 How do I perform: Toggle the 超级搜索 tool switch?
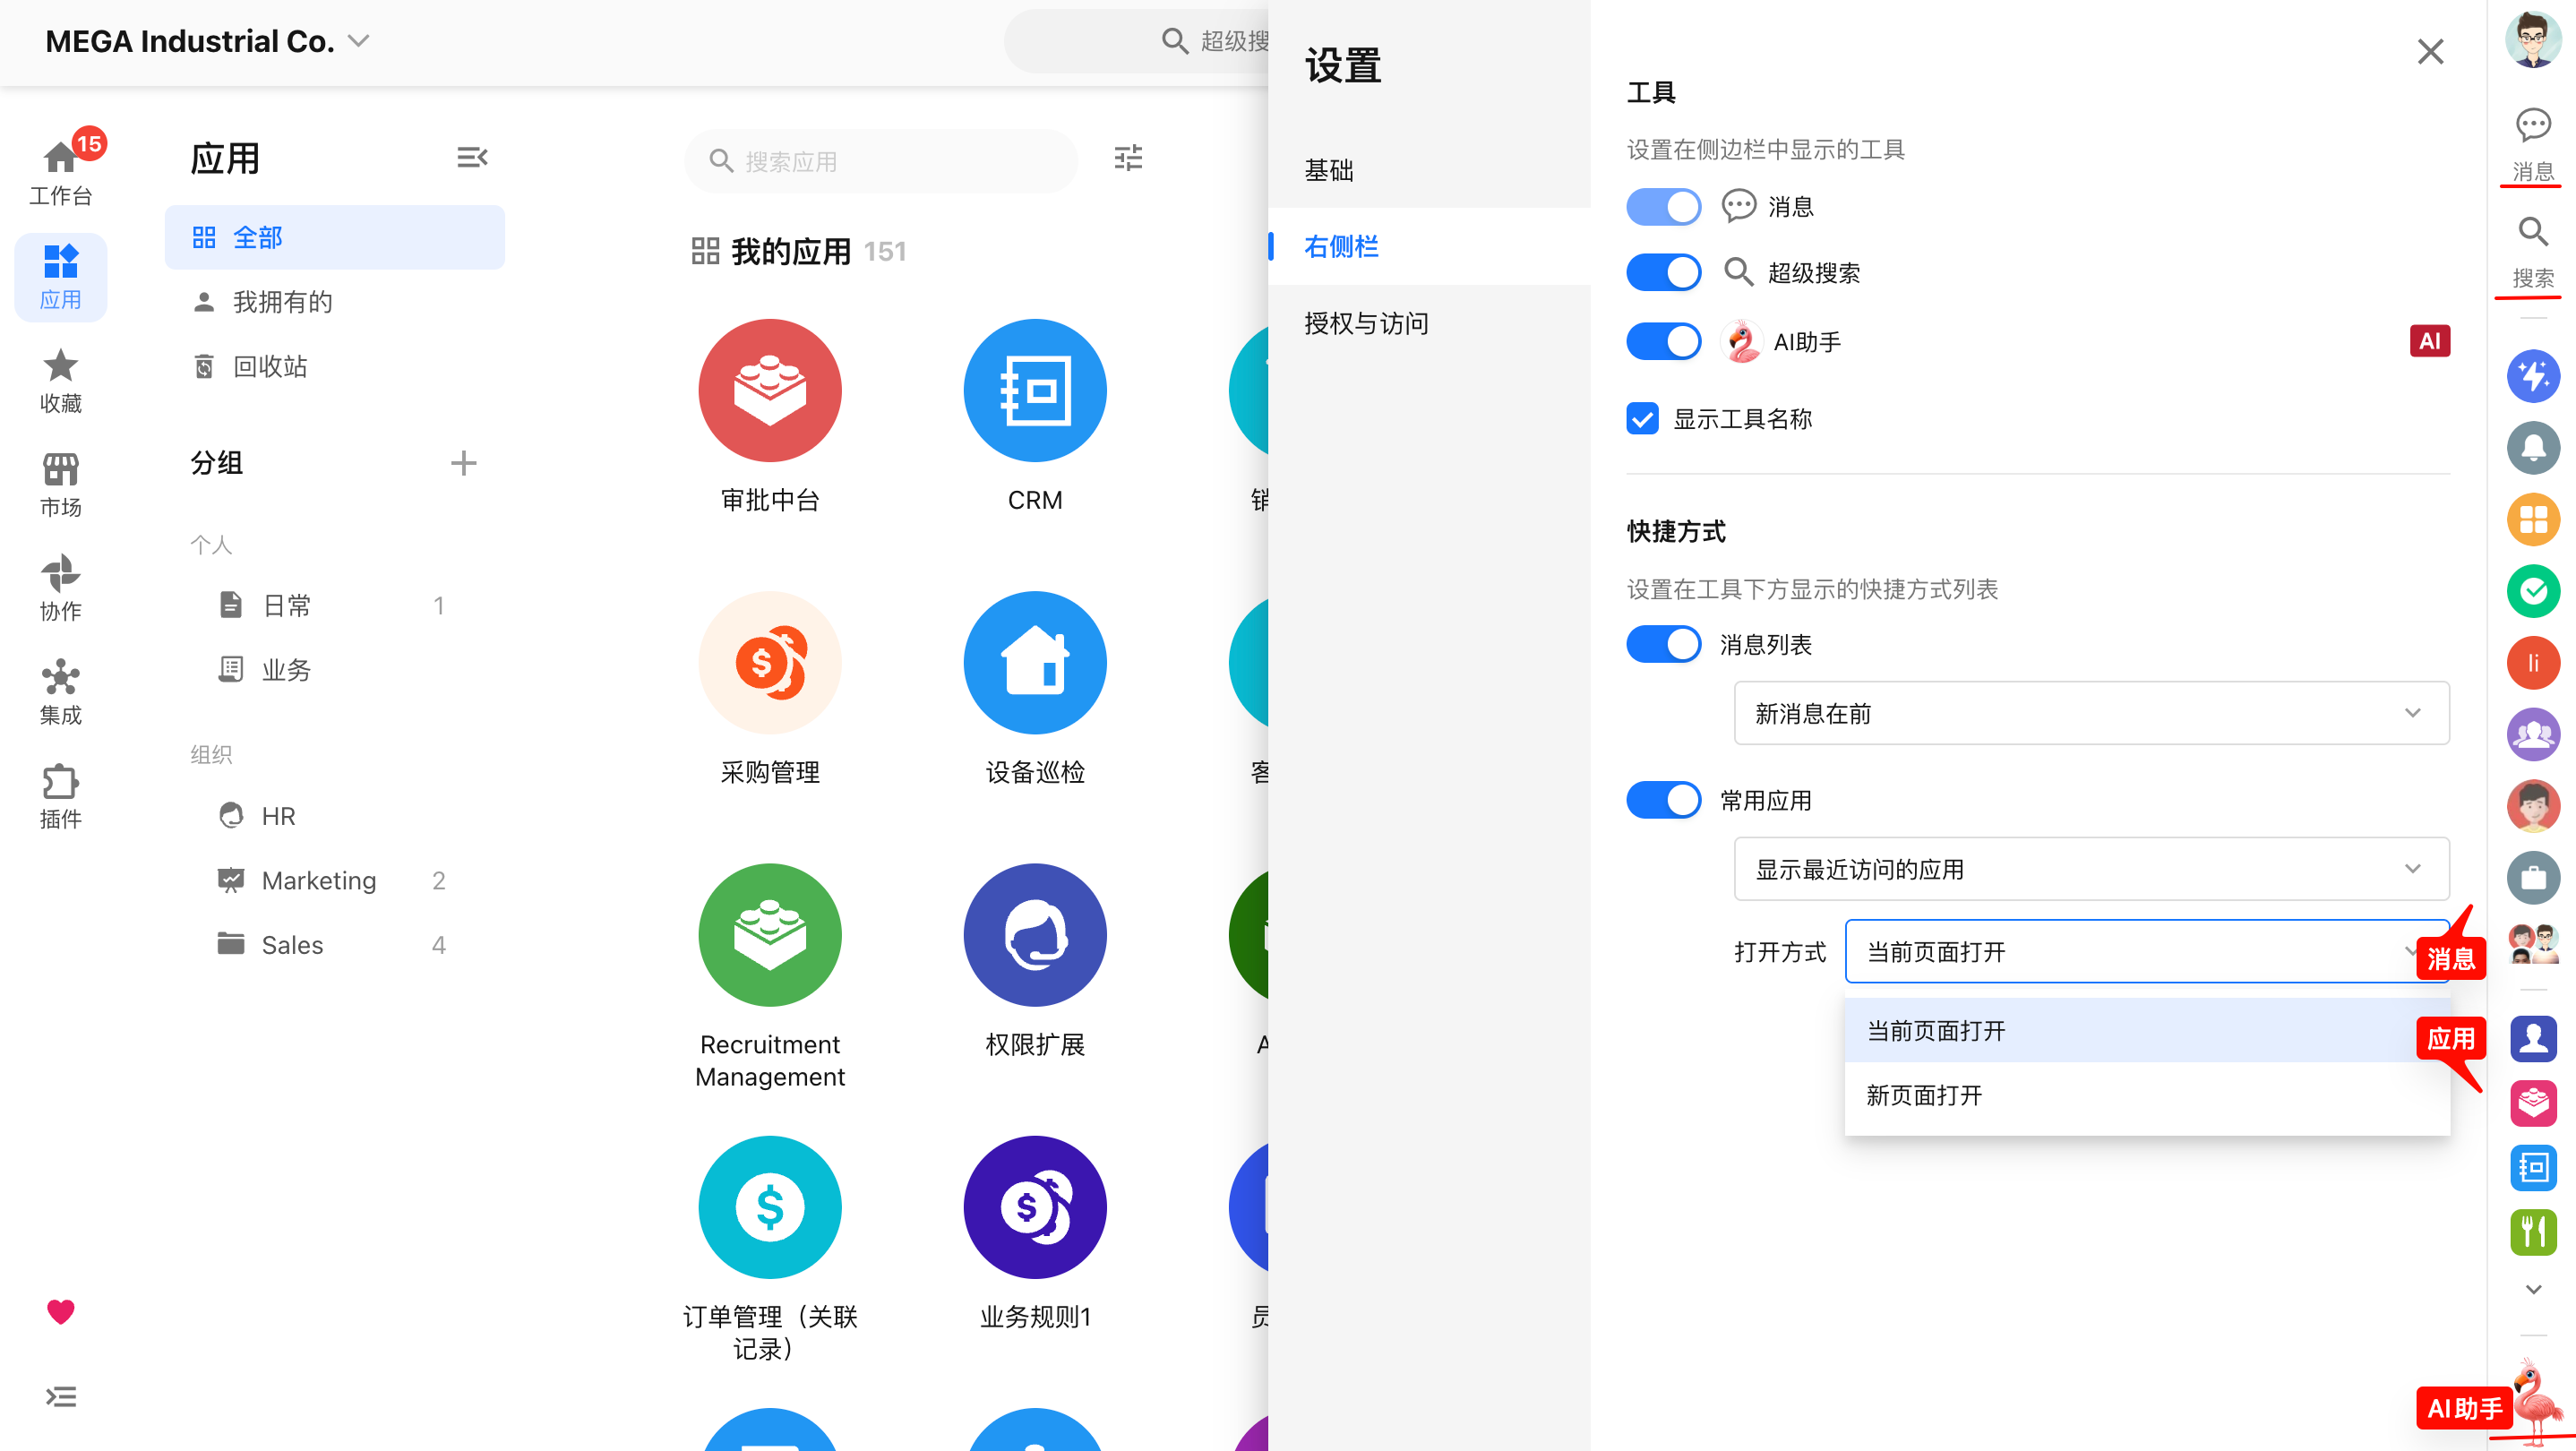(1663, 272)
